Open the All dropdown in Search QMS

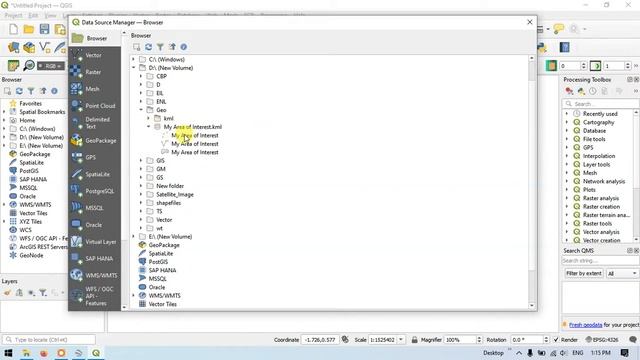coord(622,273)
